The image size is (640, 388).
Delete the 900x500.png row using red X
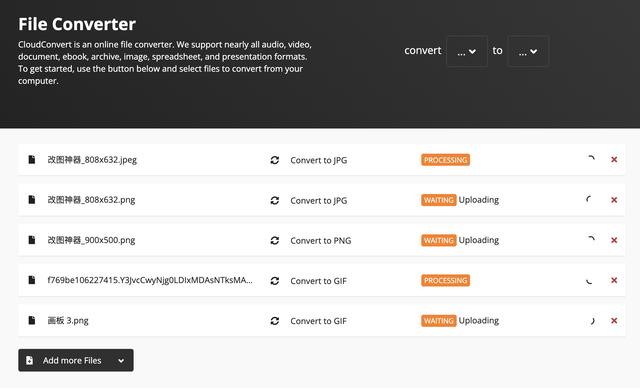pyautogui.click(x=614, y=240)
